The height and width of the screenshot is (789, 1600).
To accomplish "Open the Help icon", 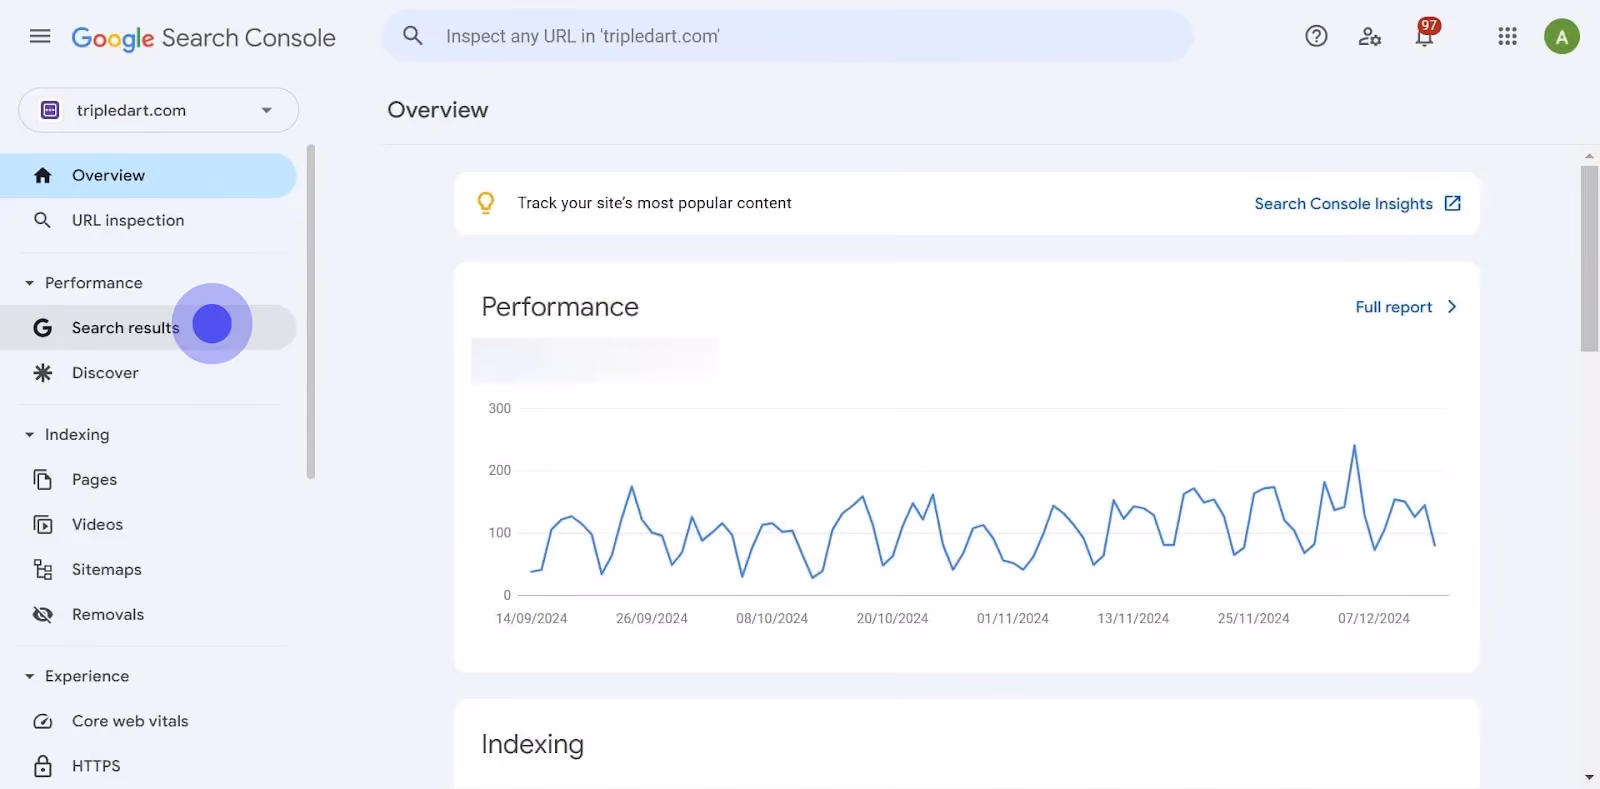I will pos(1316,37).
